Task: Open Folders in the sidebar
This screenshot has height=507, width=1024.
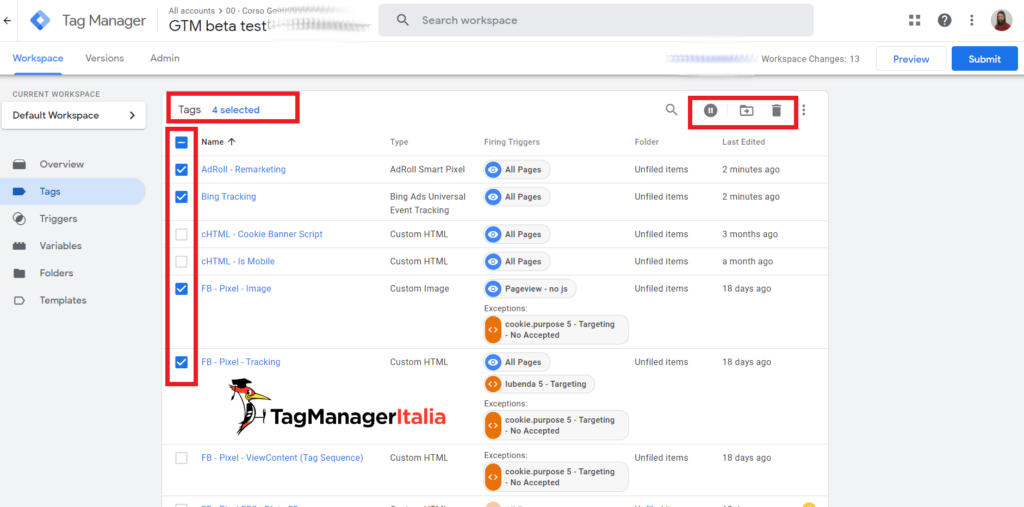Action: point(73,273)
